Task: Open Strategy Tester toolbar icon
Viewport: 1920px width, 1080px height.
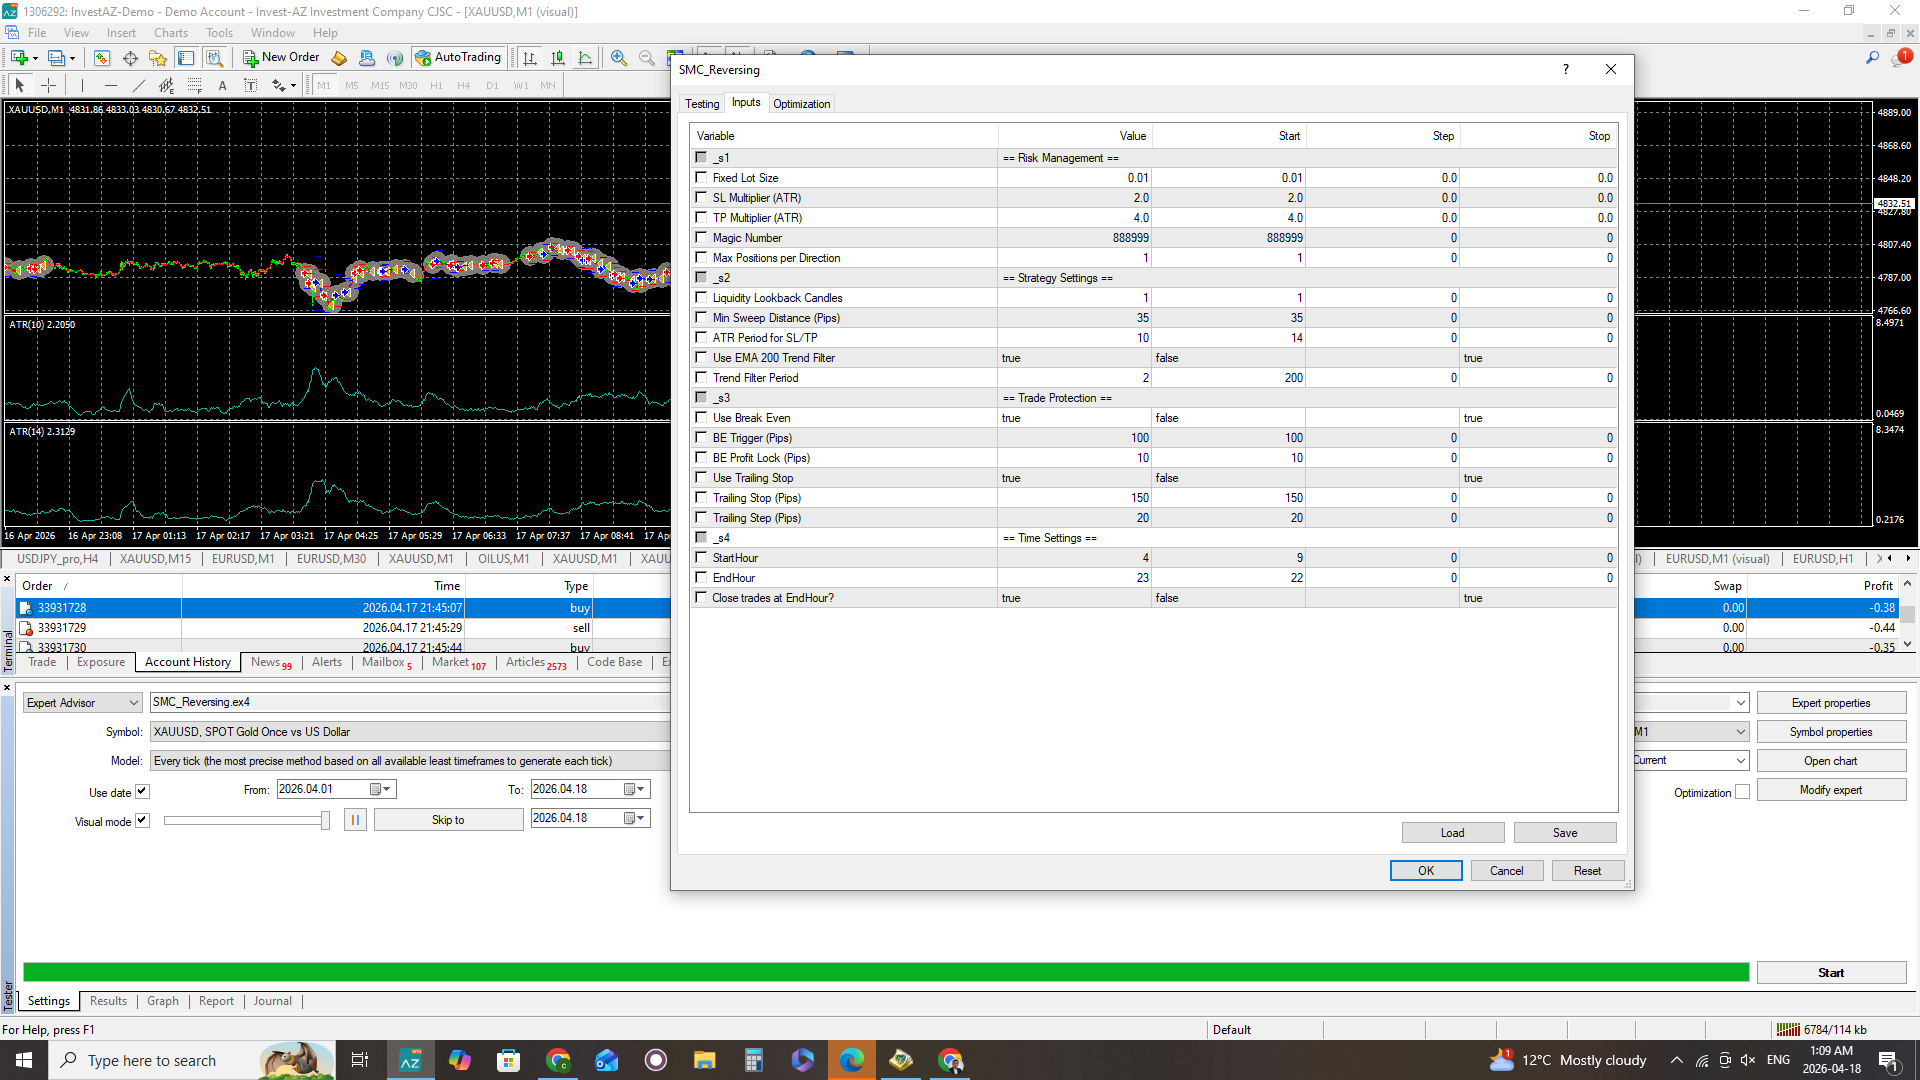Action: coord(214,58)
